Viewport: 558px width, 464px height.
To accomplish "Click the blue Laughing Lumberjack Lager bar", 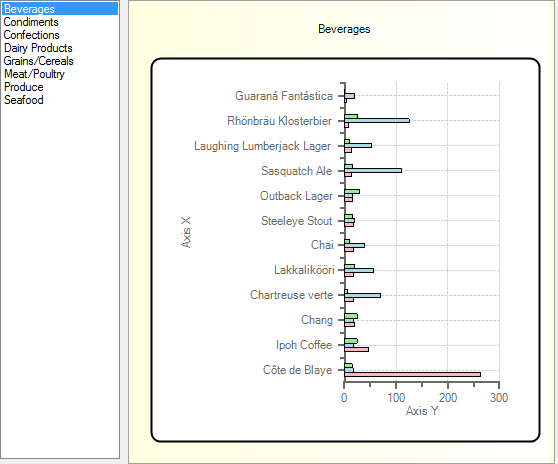I will tap(358, 146).
